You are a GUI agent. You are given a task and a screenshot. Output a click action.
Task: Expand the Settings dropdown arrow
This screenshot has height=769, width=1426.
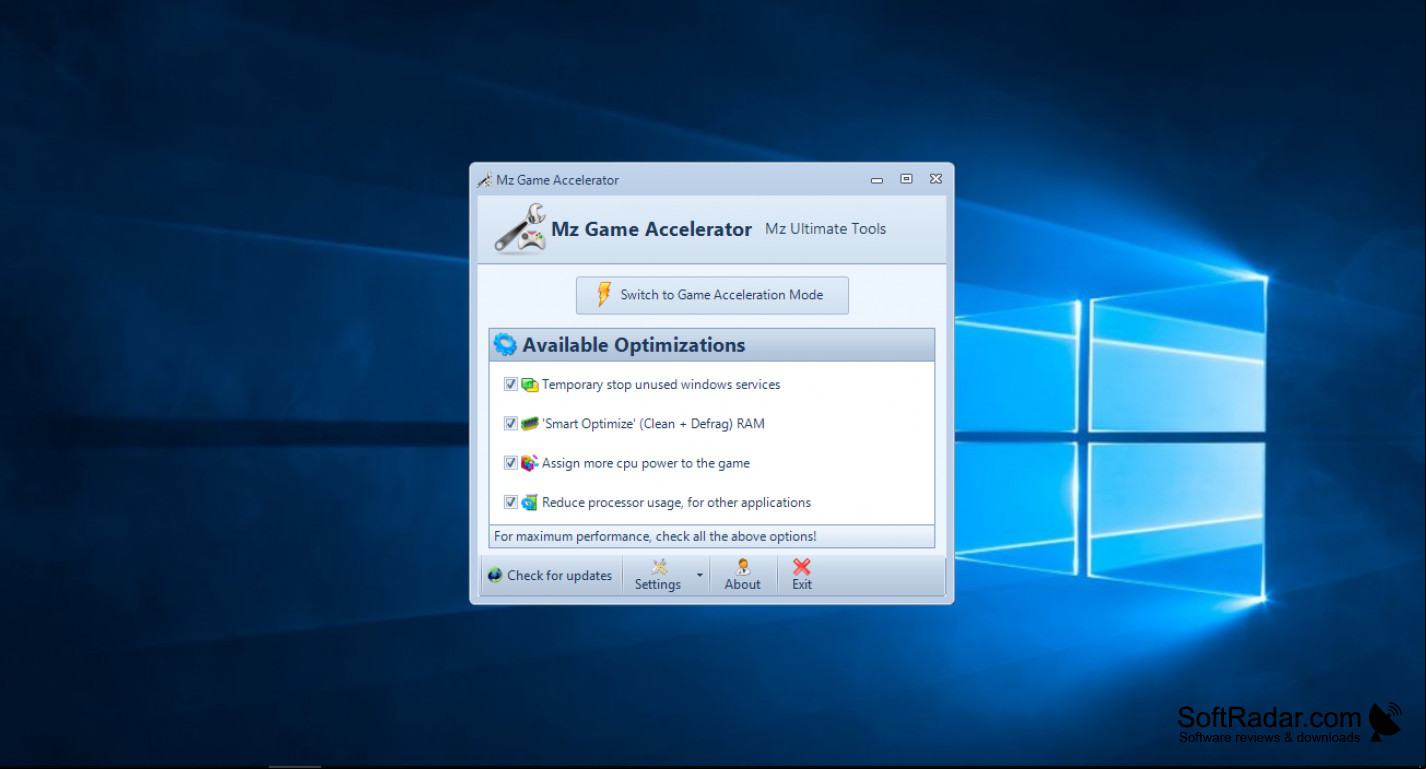coord(700,575)
